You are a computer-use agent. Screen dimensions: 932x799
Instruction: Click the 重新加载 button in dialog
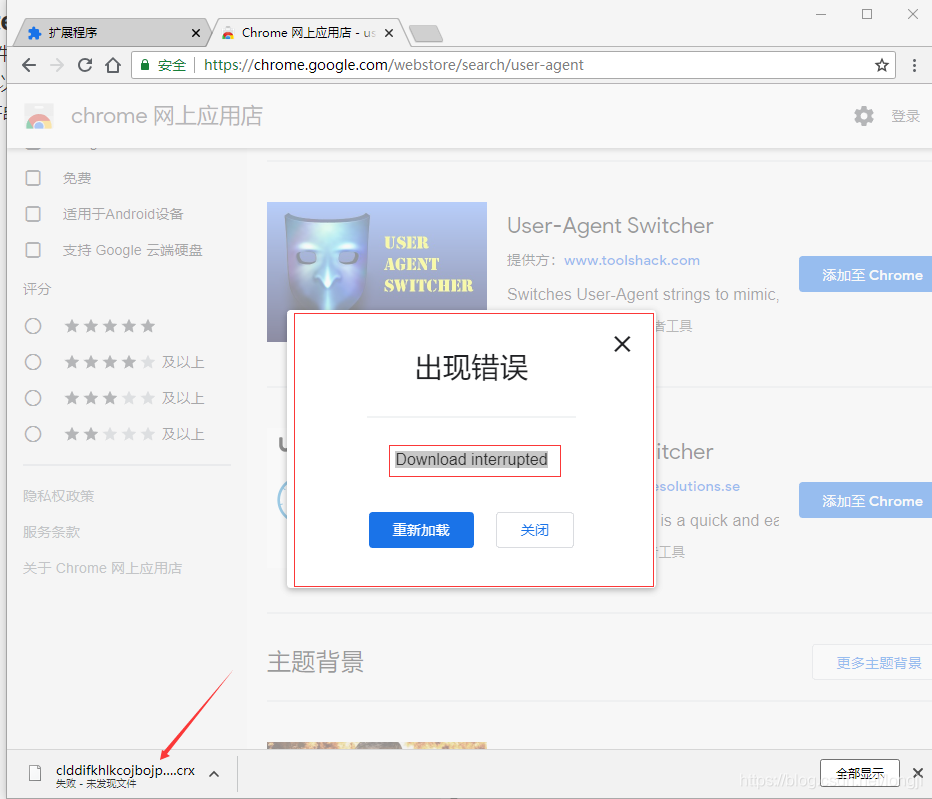[421, 530]
